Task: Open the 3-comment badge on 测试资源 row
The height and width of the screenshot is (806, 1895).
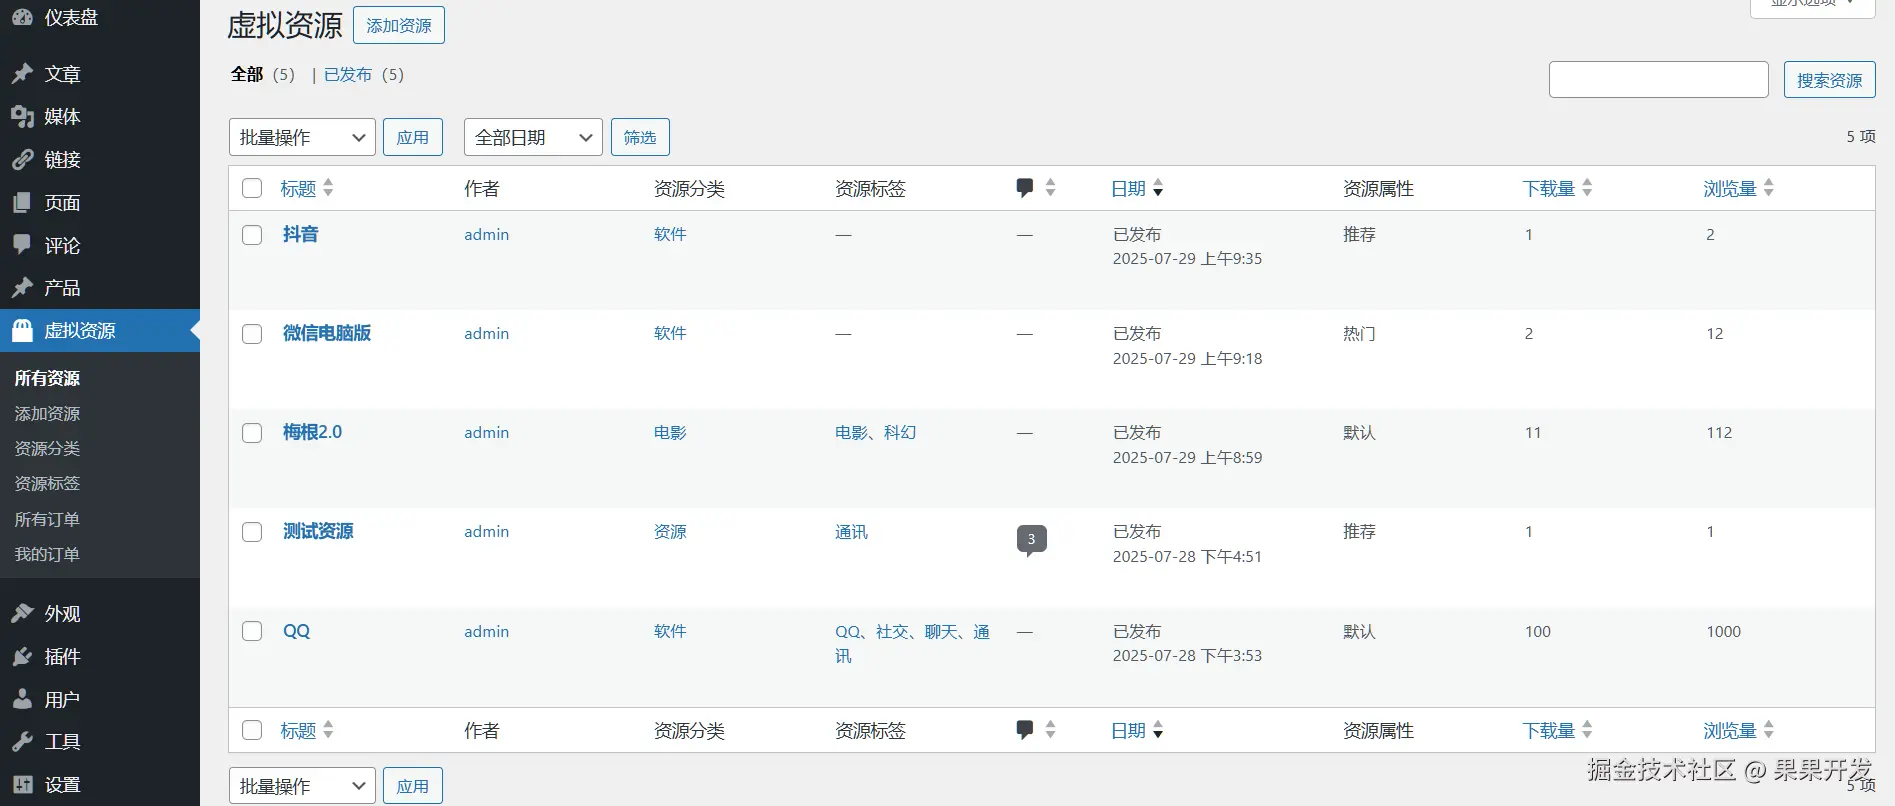Action: pos(1031,539)
